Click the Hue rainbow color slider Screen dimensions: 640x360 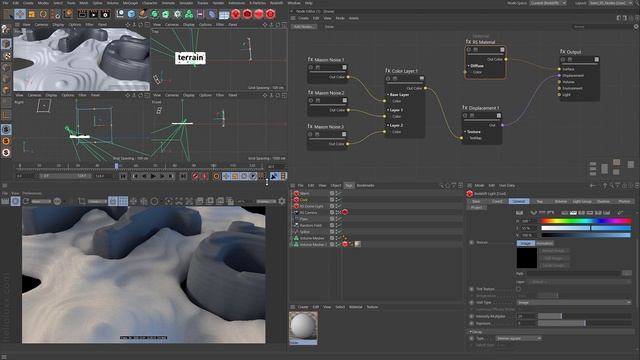point(586,221)
